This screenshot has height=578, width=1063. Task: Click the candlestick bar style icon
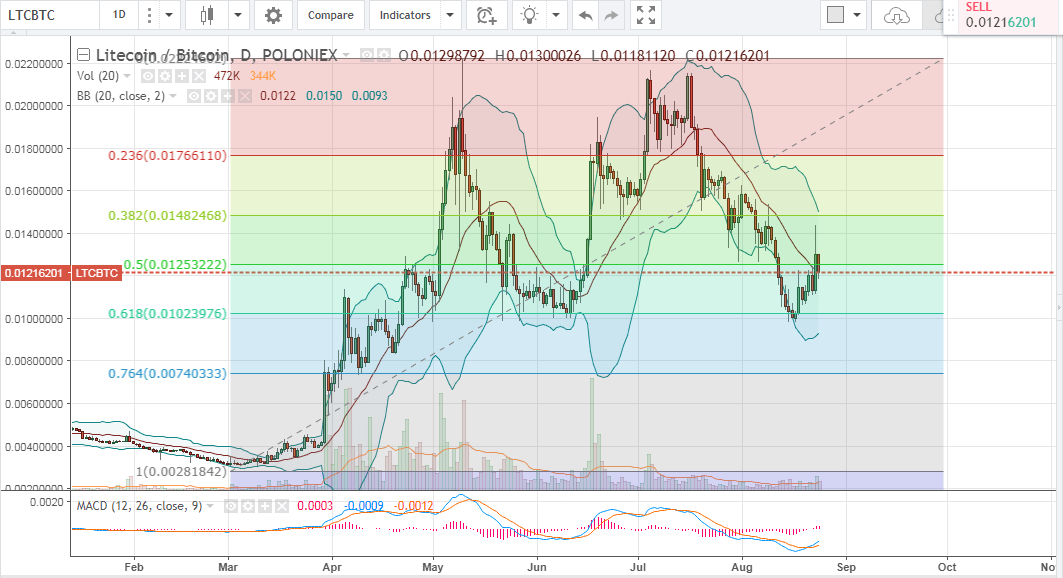click(207, 15)
